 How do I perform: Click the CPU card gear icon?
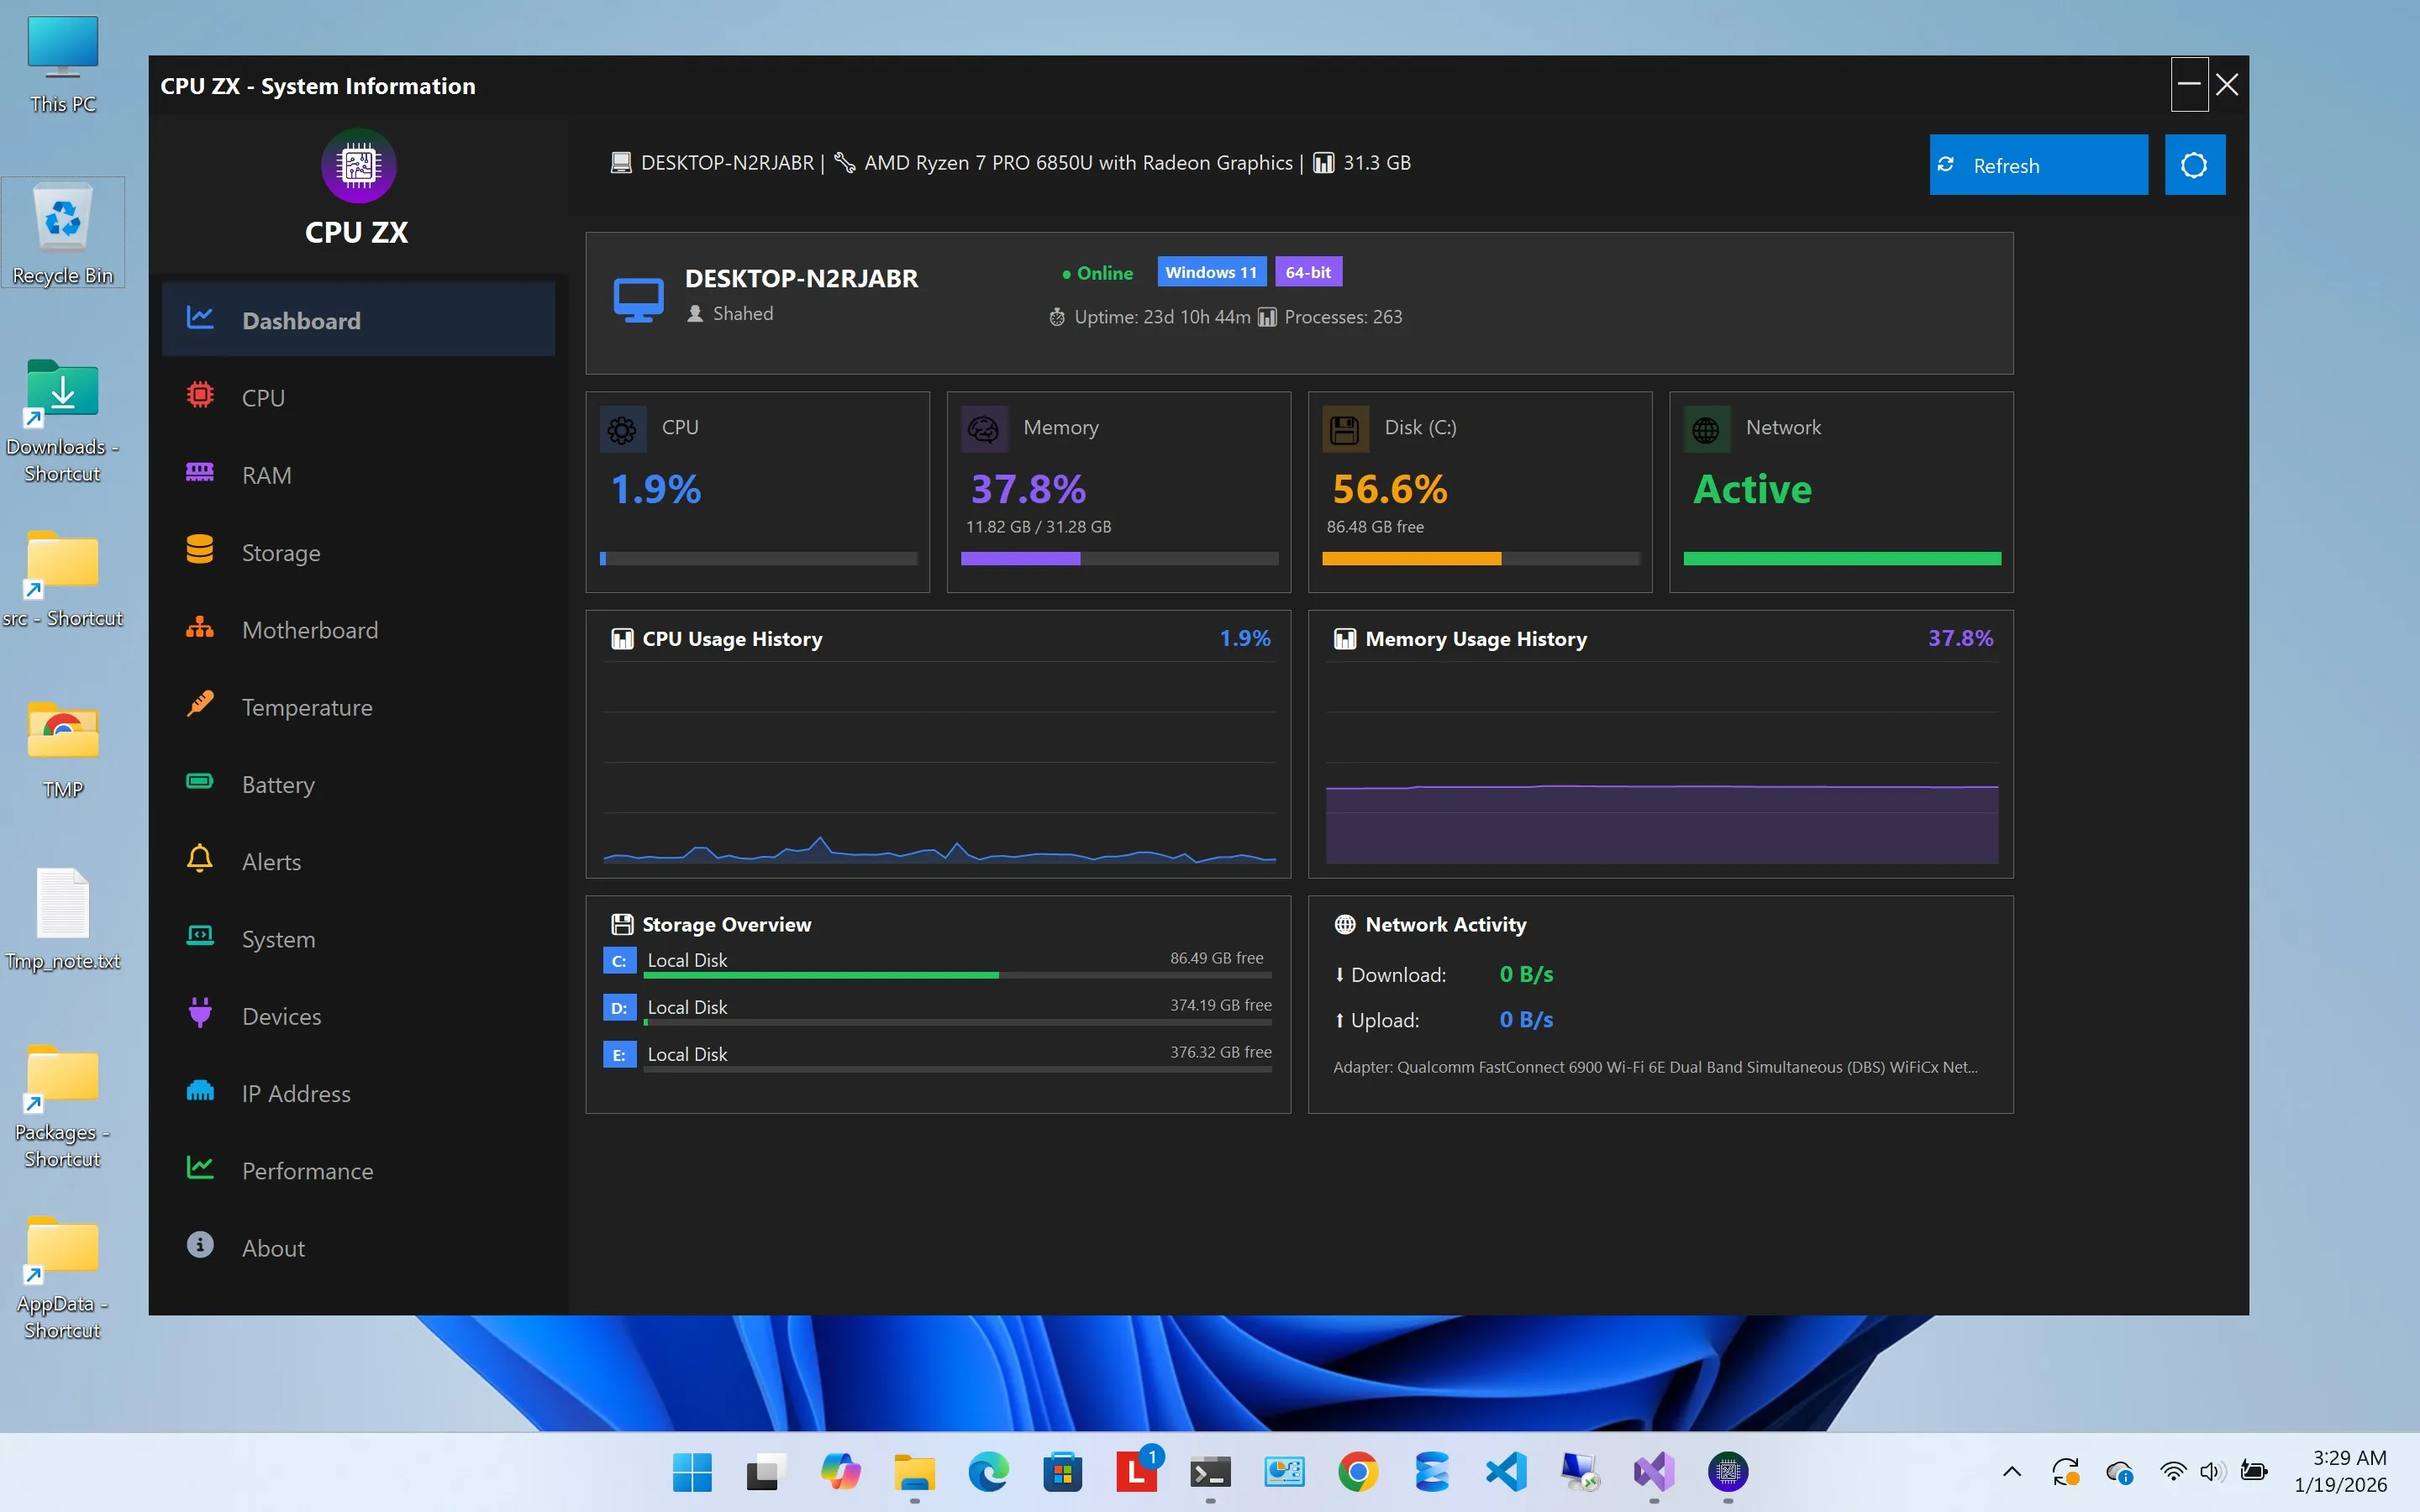tap(622, 430)
